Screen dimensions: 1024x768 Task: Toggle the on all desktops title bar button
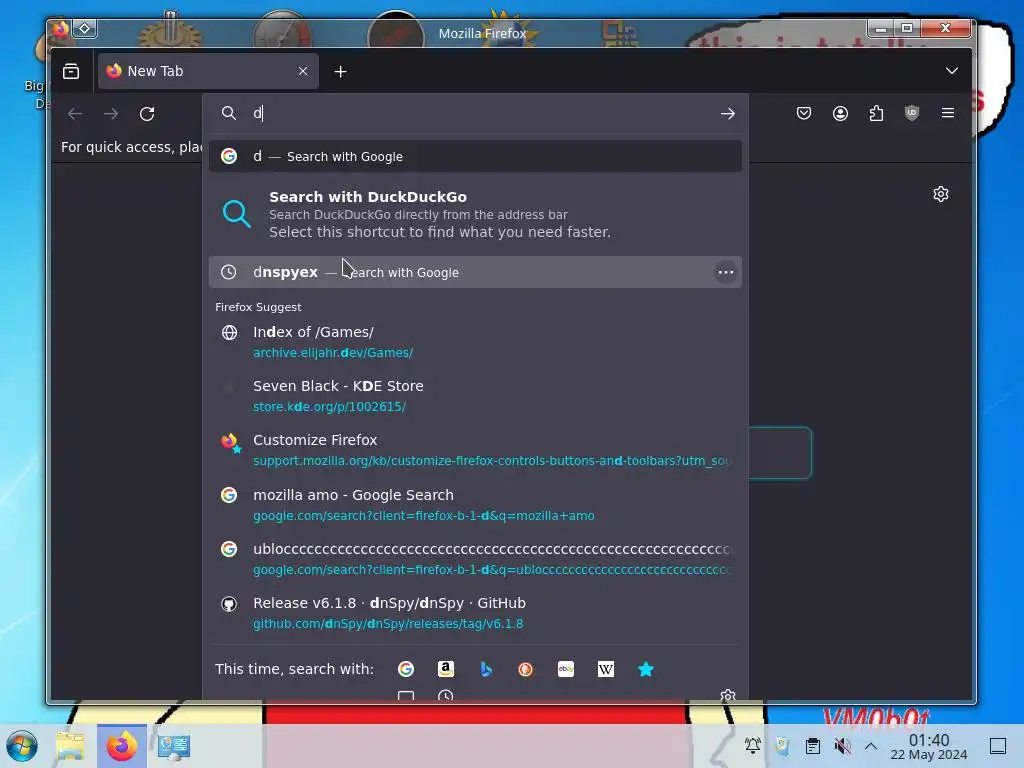[85, 29]
